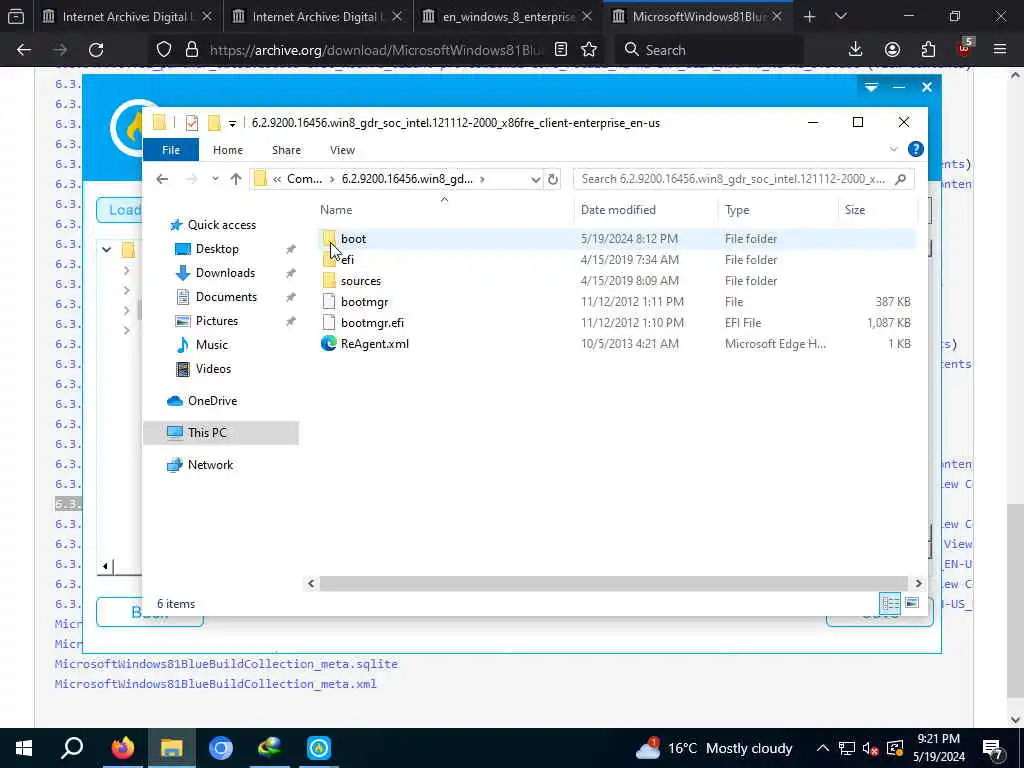This screenshot has height=768, width=1024.
Task: Select Desktop in Quick access
Action: 217,249
